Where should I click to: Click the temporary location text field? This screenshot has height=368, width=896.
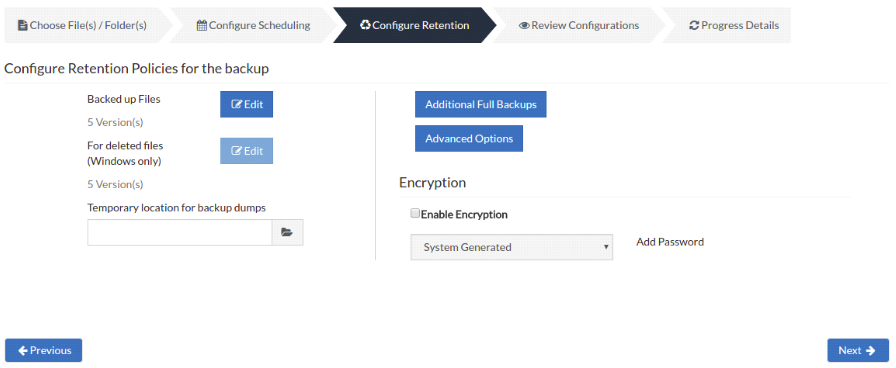click(x=179, y=233)
